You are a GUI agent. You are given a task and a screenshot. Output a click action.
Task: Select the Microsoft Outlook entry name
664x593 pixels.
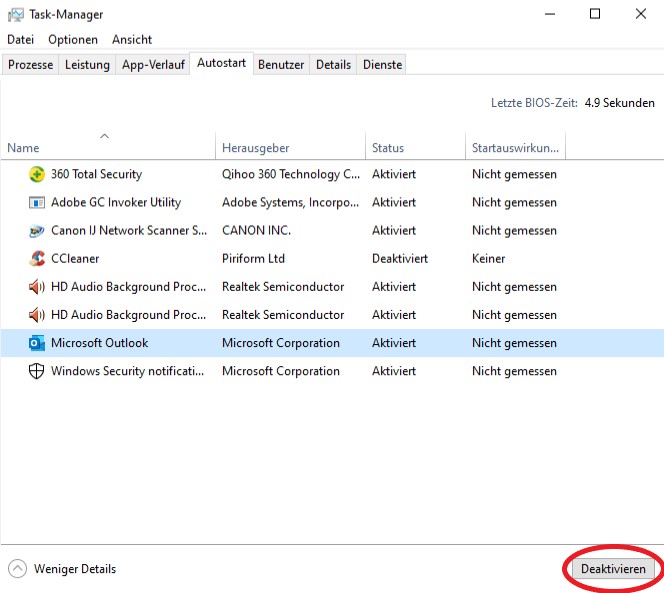click(100, 343)
